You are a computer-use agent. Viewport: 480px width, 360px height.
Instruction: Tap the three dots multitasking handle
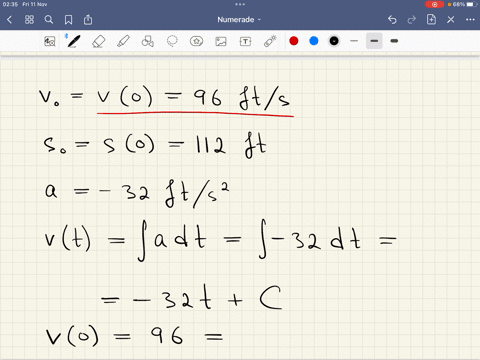pyautogui.click(x=240, y=4)
